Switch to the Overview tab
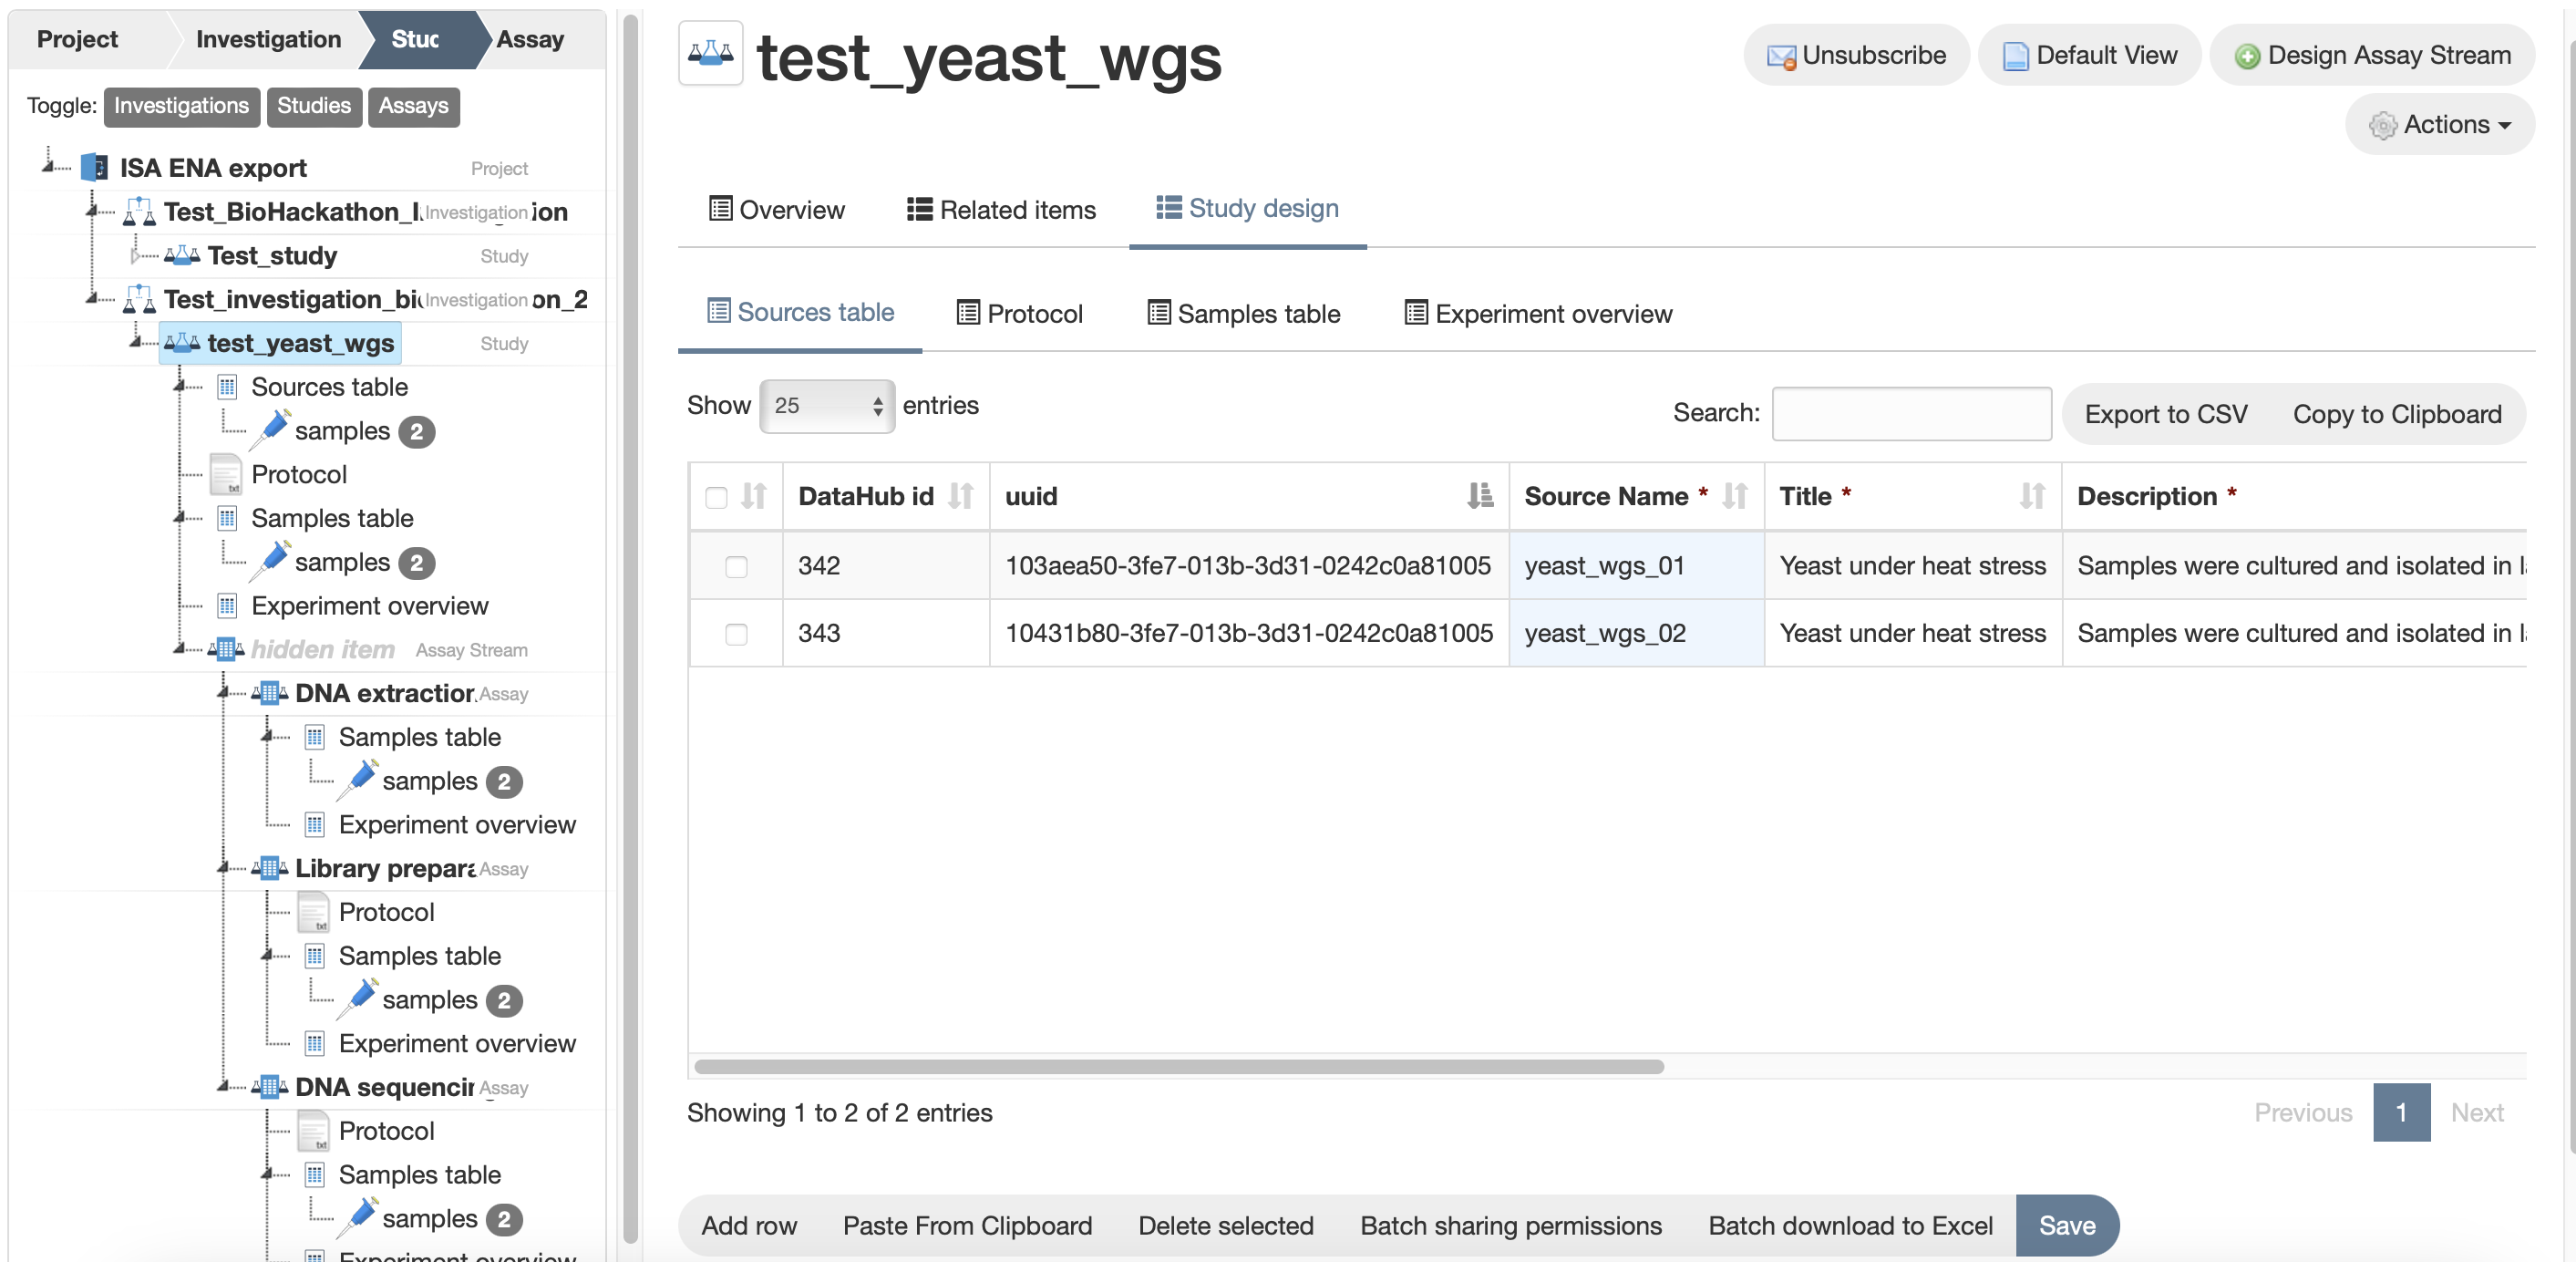 coord(777,210)
